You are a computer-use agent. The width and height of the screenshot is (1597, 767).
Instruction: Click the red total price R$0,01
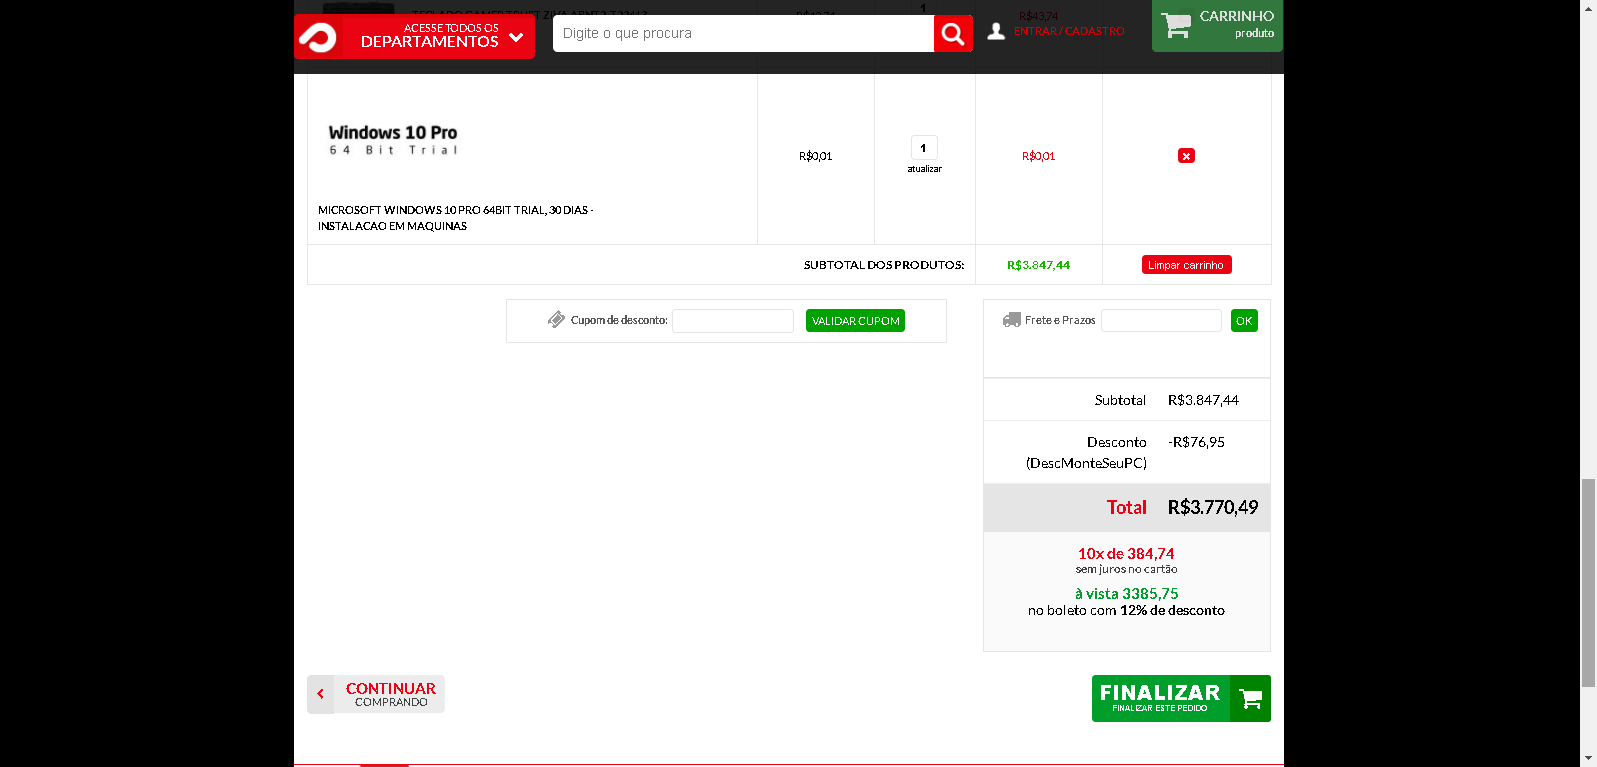[1038, 156]
